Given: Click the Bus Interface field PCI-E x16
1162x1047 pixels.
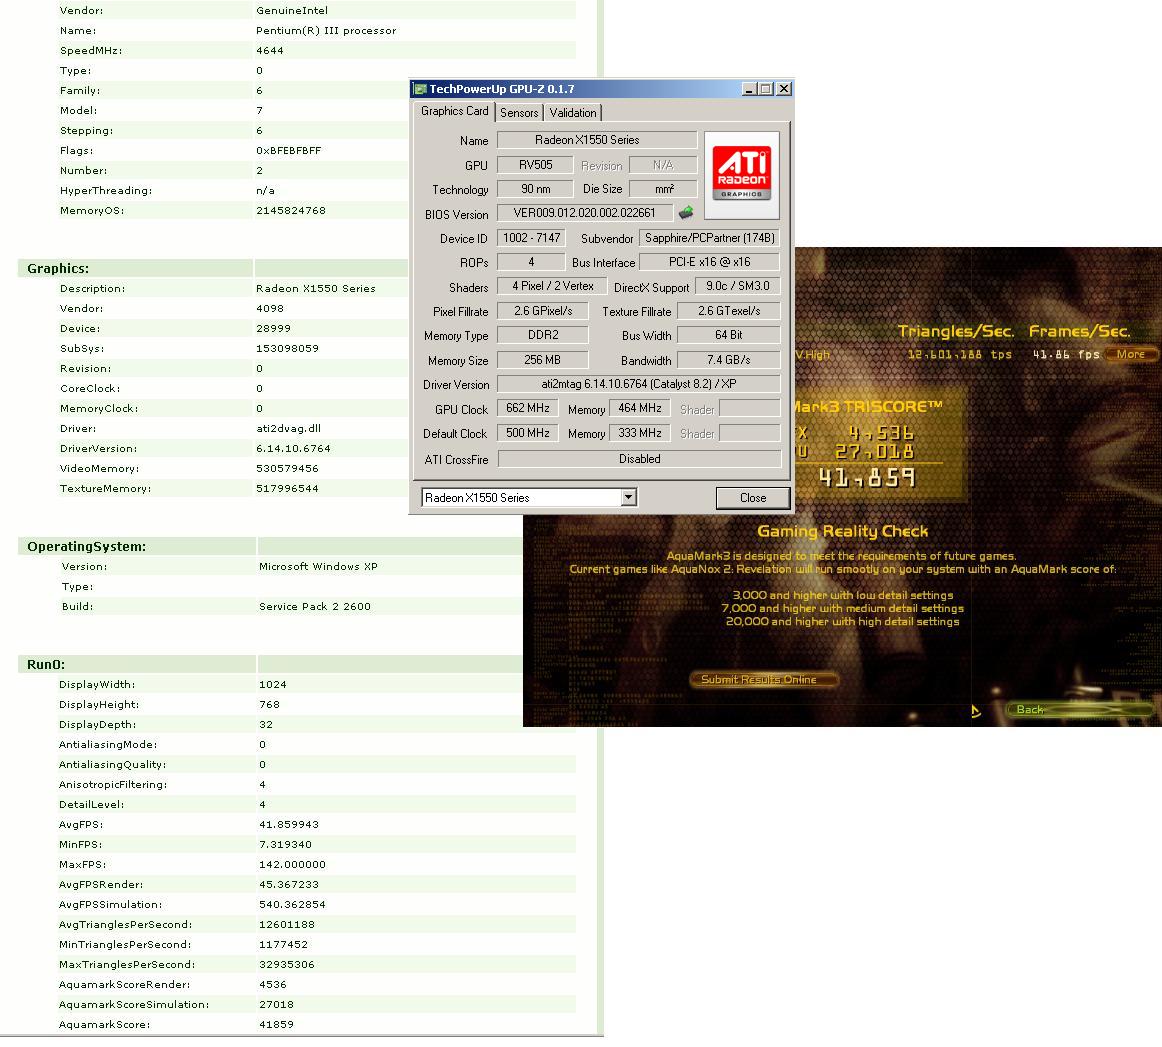Looking at the screenshot, I should pyautogui.click(x=709, y=262).
